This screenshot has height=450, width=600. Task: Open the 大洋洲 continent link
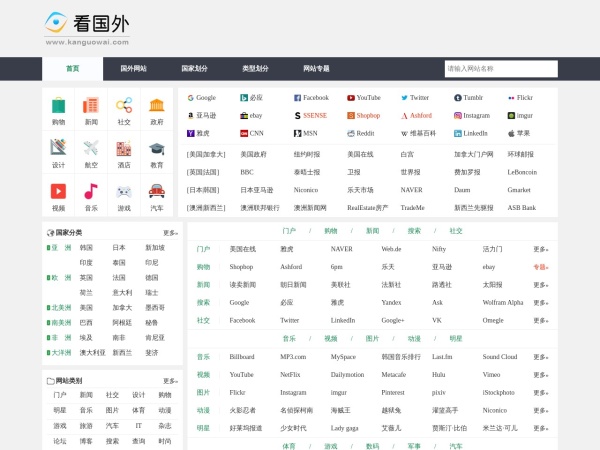[x=61, y=352]
